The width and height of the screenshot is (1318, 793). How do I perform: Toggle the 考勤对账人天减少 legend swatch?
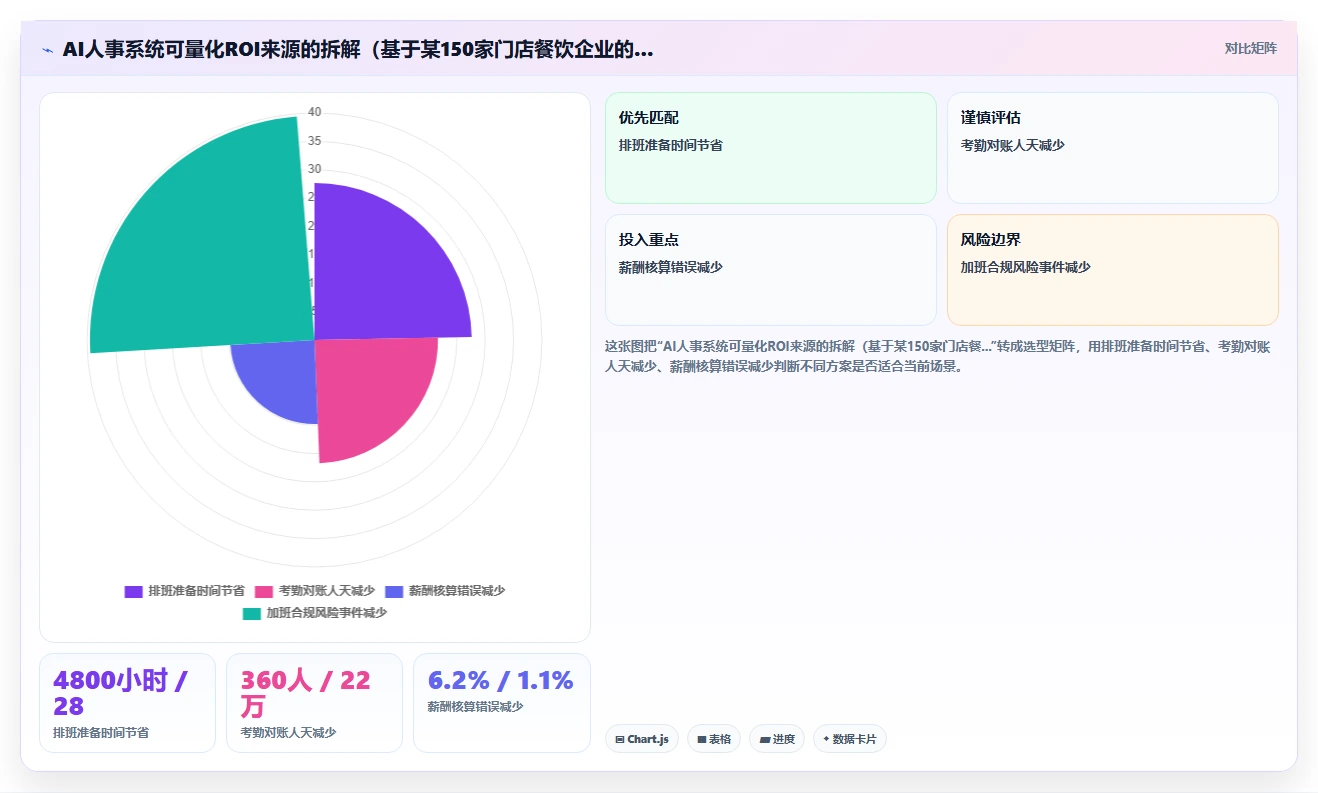264,591
